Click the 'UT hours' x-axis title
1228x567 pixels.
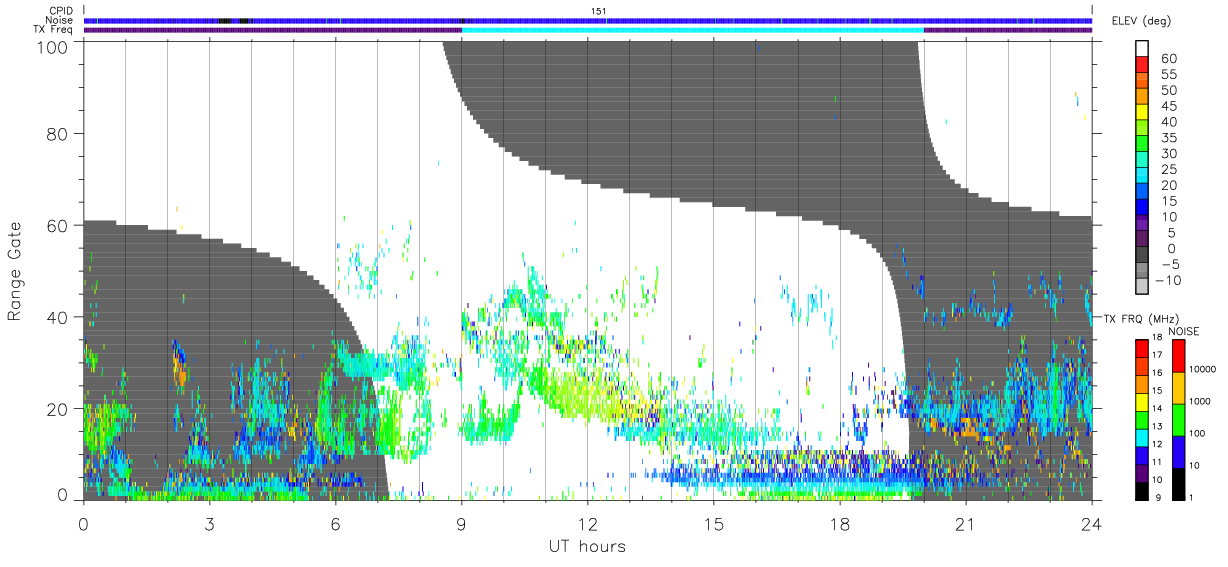pos(587,546)
